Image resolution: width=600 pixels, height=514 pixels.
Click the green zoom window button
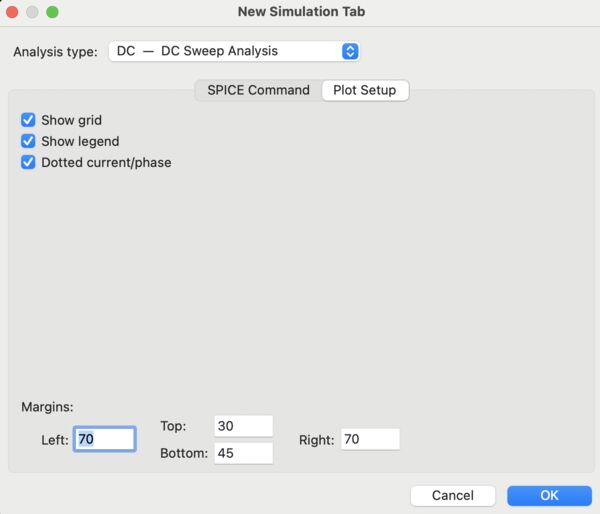pos(53,12)
